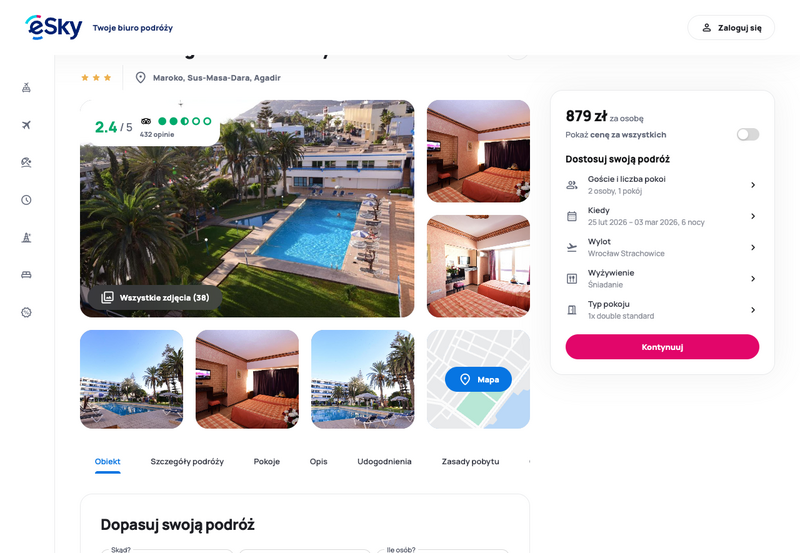The width and height of the screenshot is (800, 553).
Task: Expand the Wyżywienie meal option
Action: 662,279
